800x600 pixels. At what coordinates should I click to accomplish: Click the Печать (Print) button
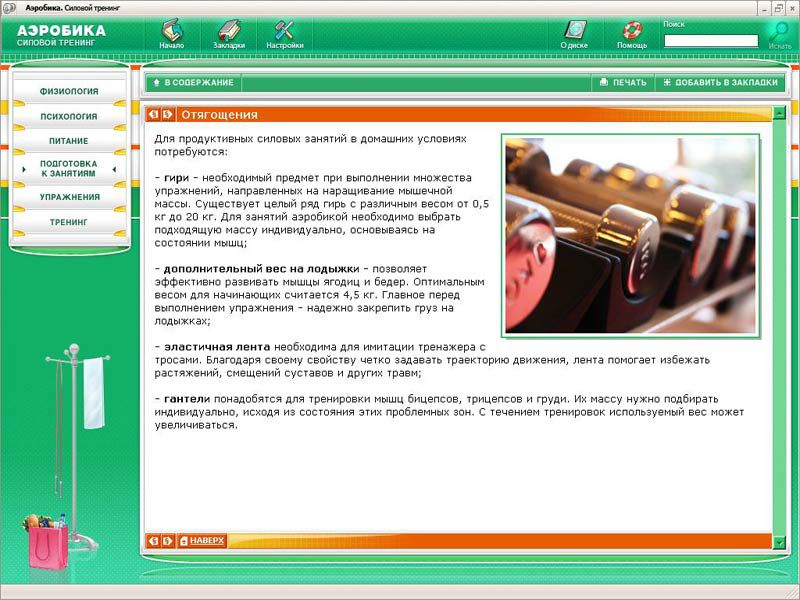coord(623,83)
